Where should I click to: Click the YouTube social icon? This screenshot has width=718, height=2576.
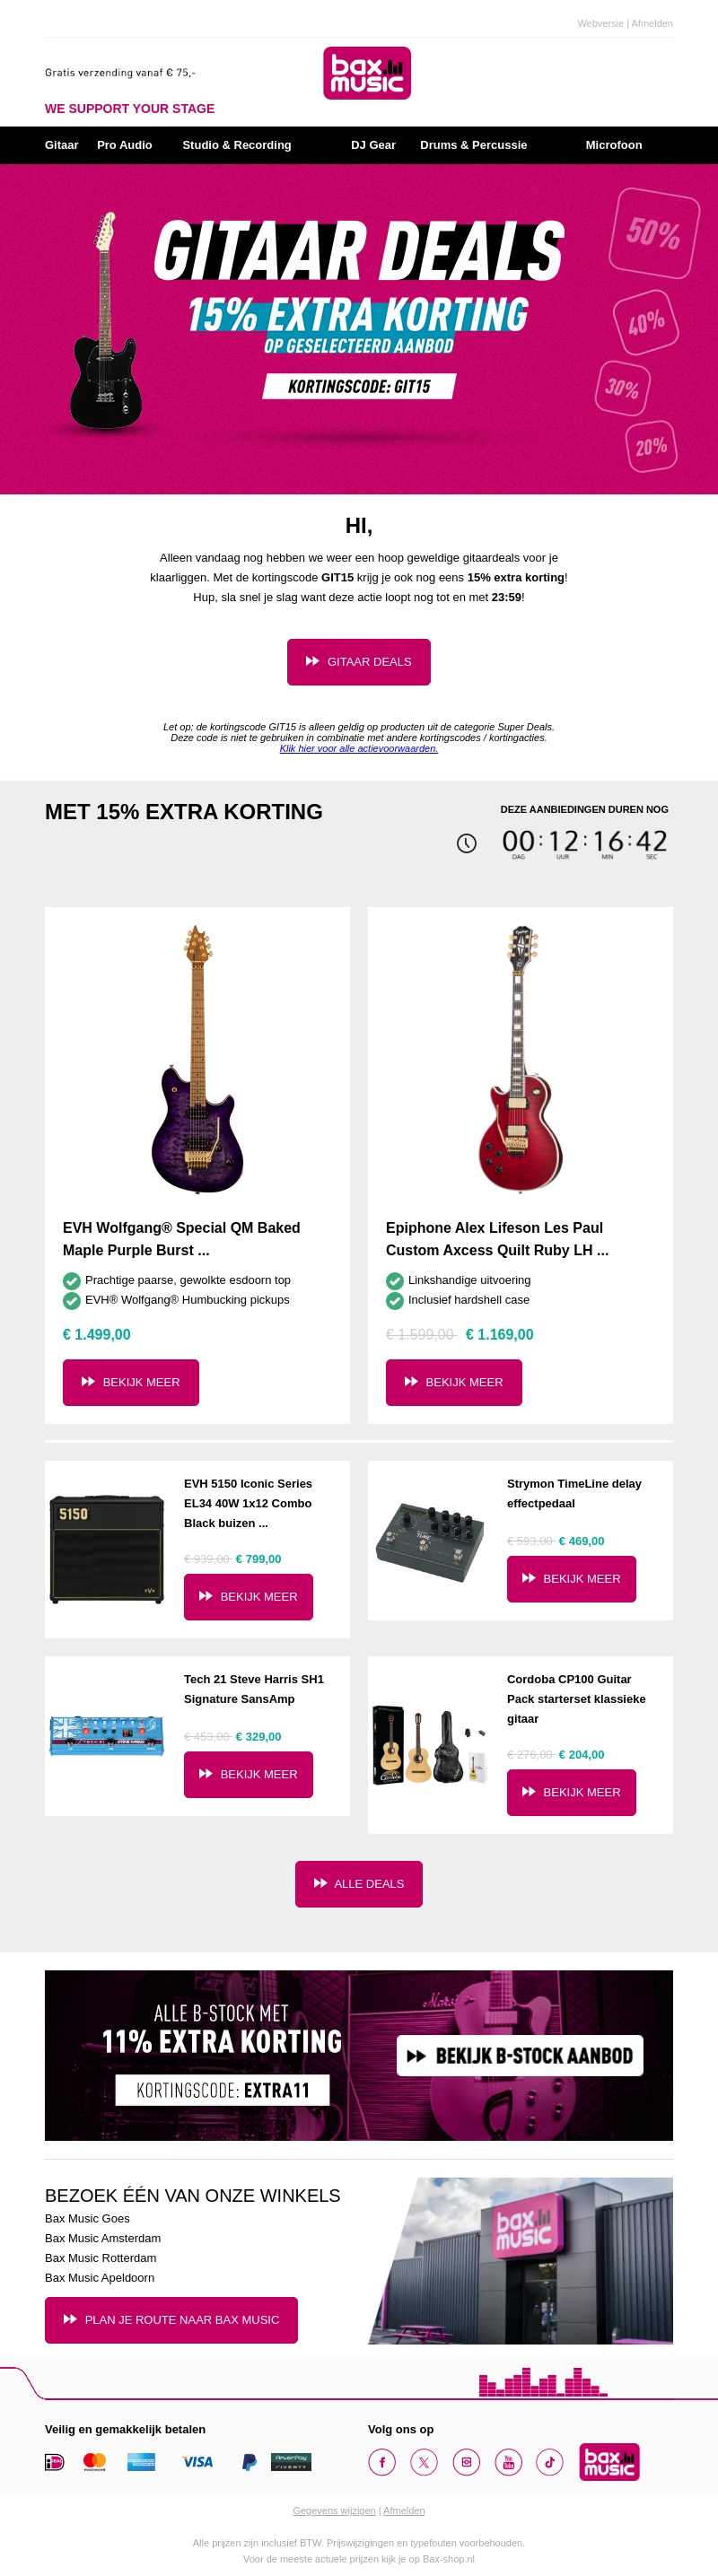[x=508, y=2461]
